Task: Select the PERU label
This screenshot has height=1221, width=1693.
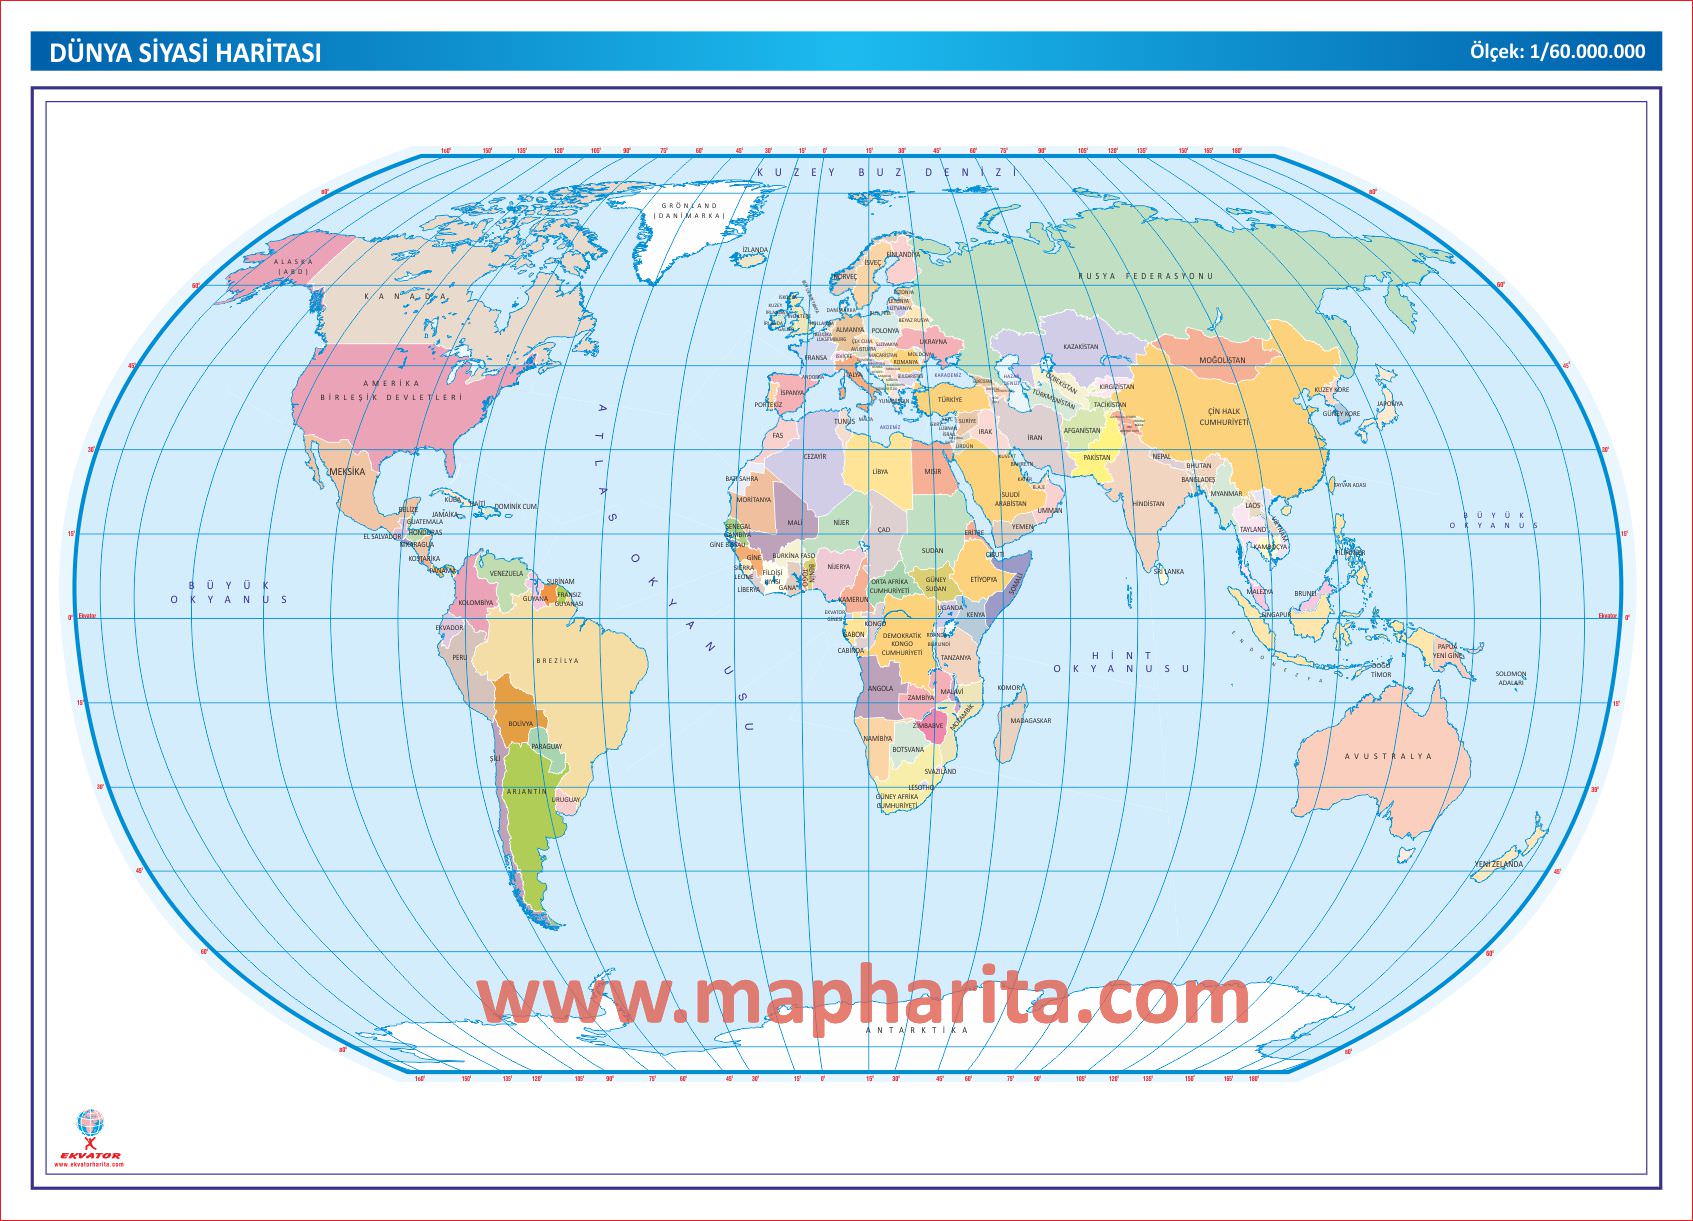Action: click(x=459, y=657)
